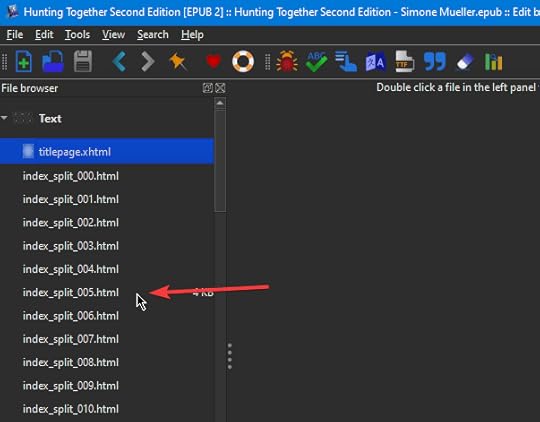Click the Create checkpoint pin icon

click(178, 62)
